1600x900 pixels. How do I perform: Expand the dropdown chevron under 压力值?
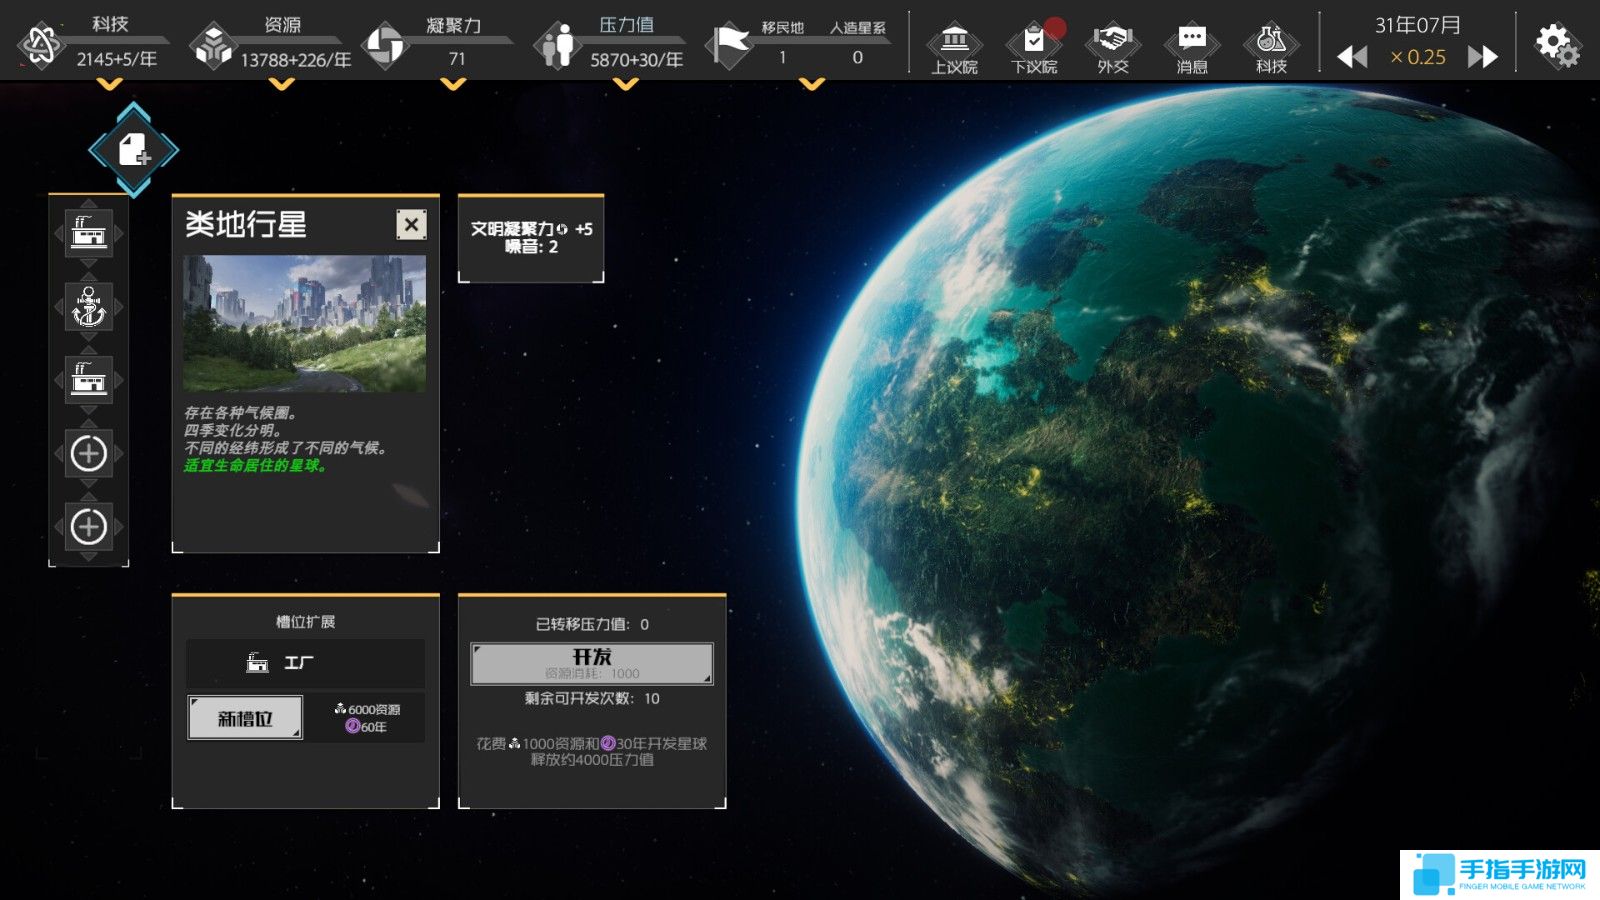click(x=626, y=84)
